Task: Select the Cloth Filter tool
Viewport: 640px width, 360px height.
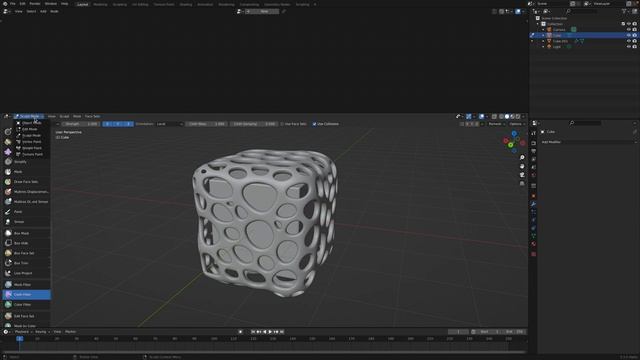Action: (x=27, y=294)
